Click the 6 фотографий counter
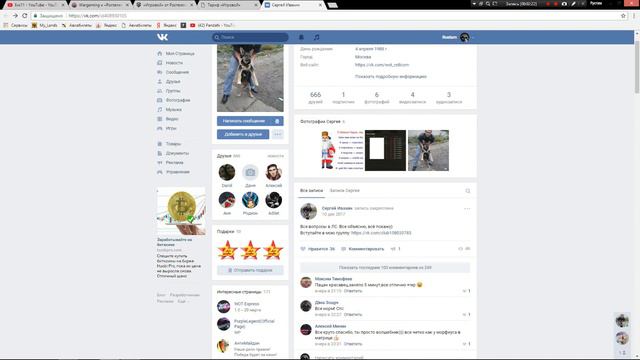The image size is (640, 360). click(377, 98)
